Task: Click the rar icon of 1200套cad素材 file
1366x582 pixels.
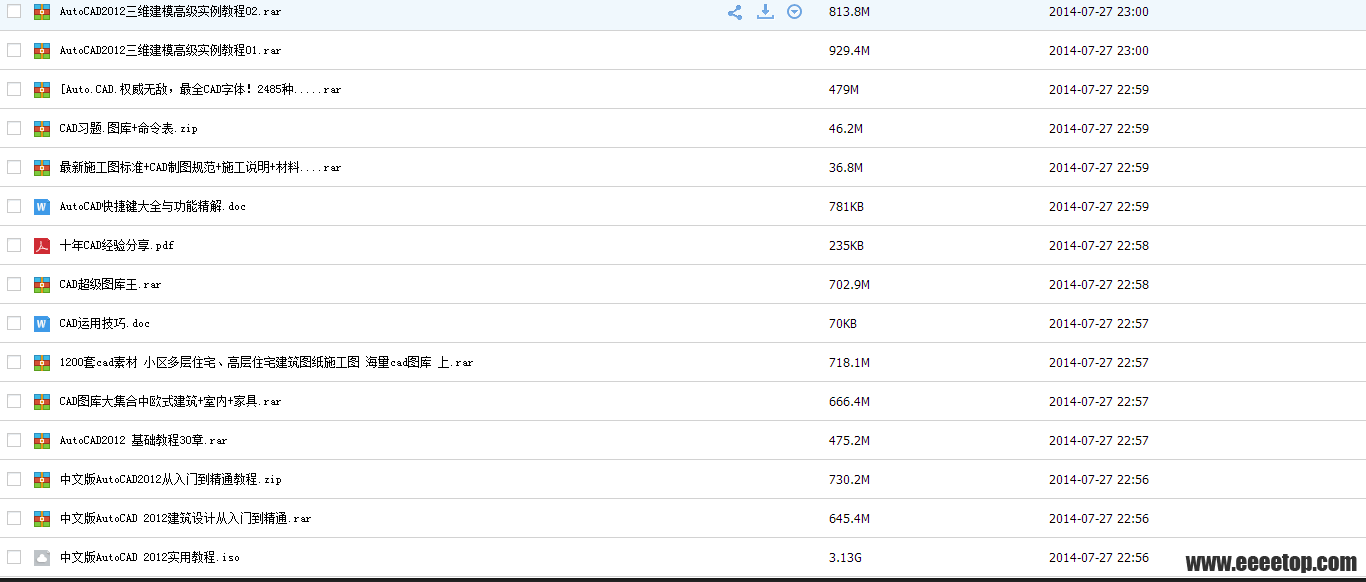Action: tap(42, 363)
